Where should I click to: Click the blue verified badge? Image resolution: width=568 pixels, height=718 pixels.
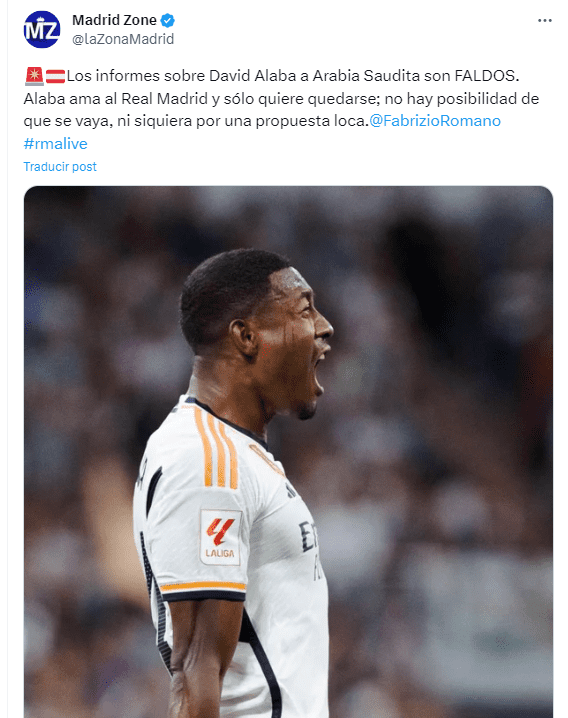pyautogui.click(x=168, y=20)
